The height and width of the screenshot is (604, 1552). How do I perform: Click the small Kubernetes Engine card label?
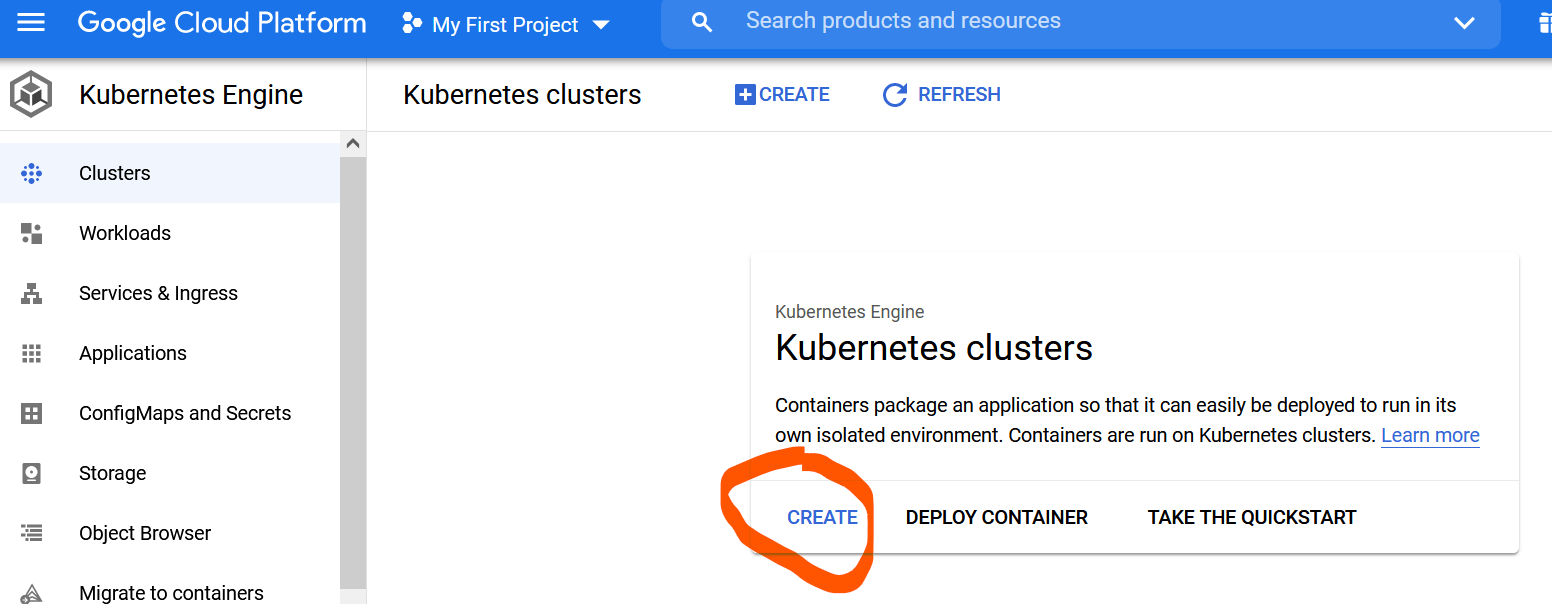[850, 312]
